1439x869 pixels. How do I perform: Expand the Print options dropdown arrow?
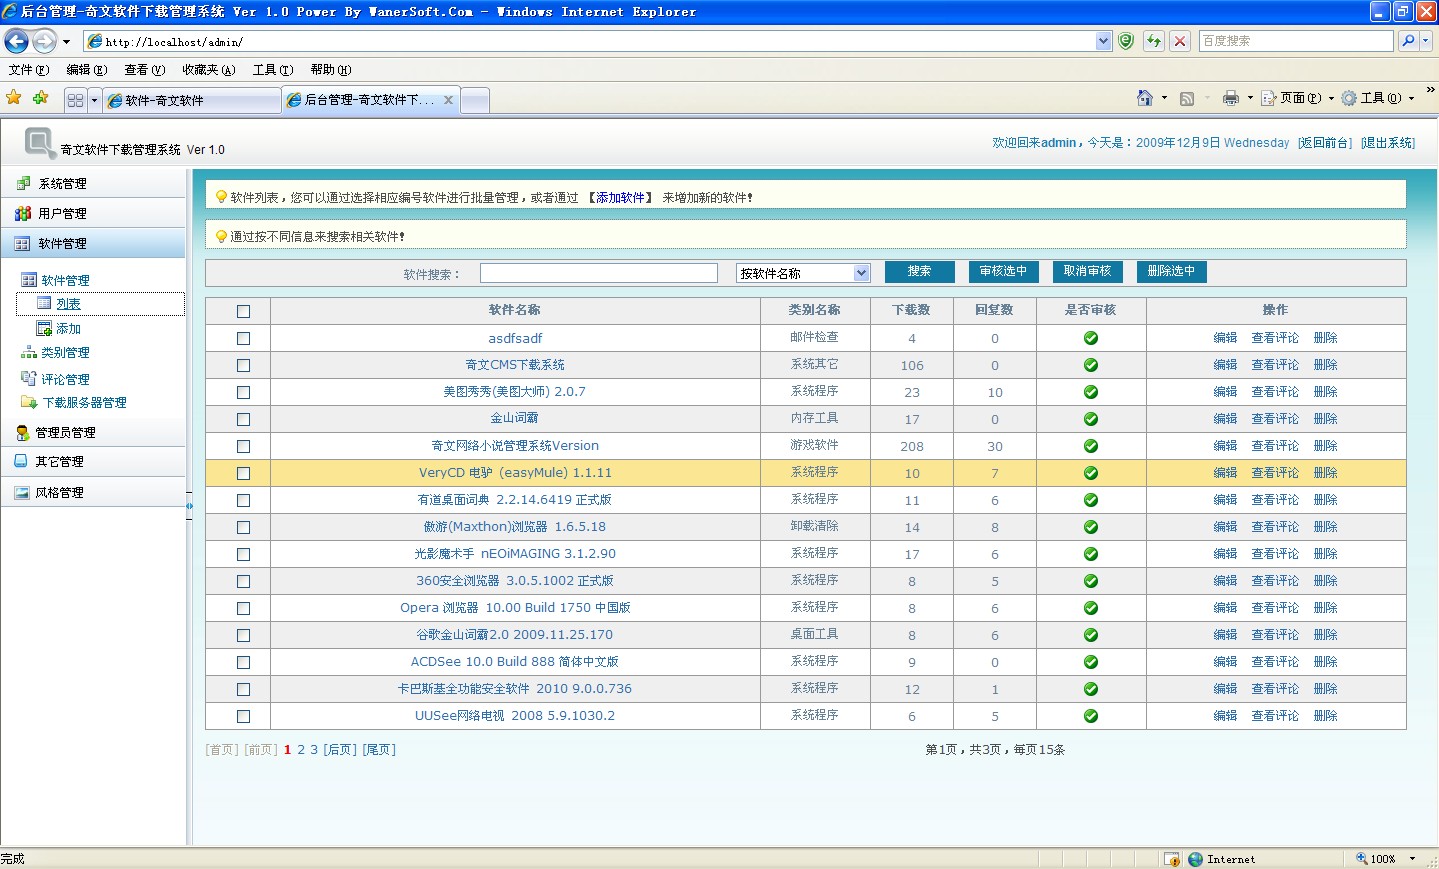(x=1250, y=98)
